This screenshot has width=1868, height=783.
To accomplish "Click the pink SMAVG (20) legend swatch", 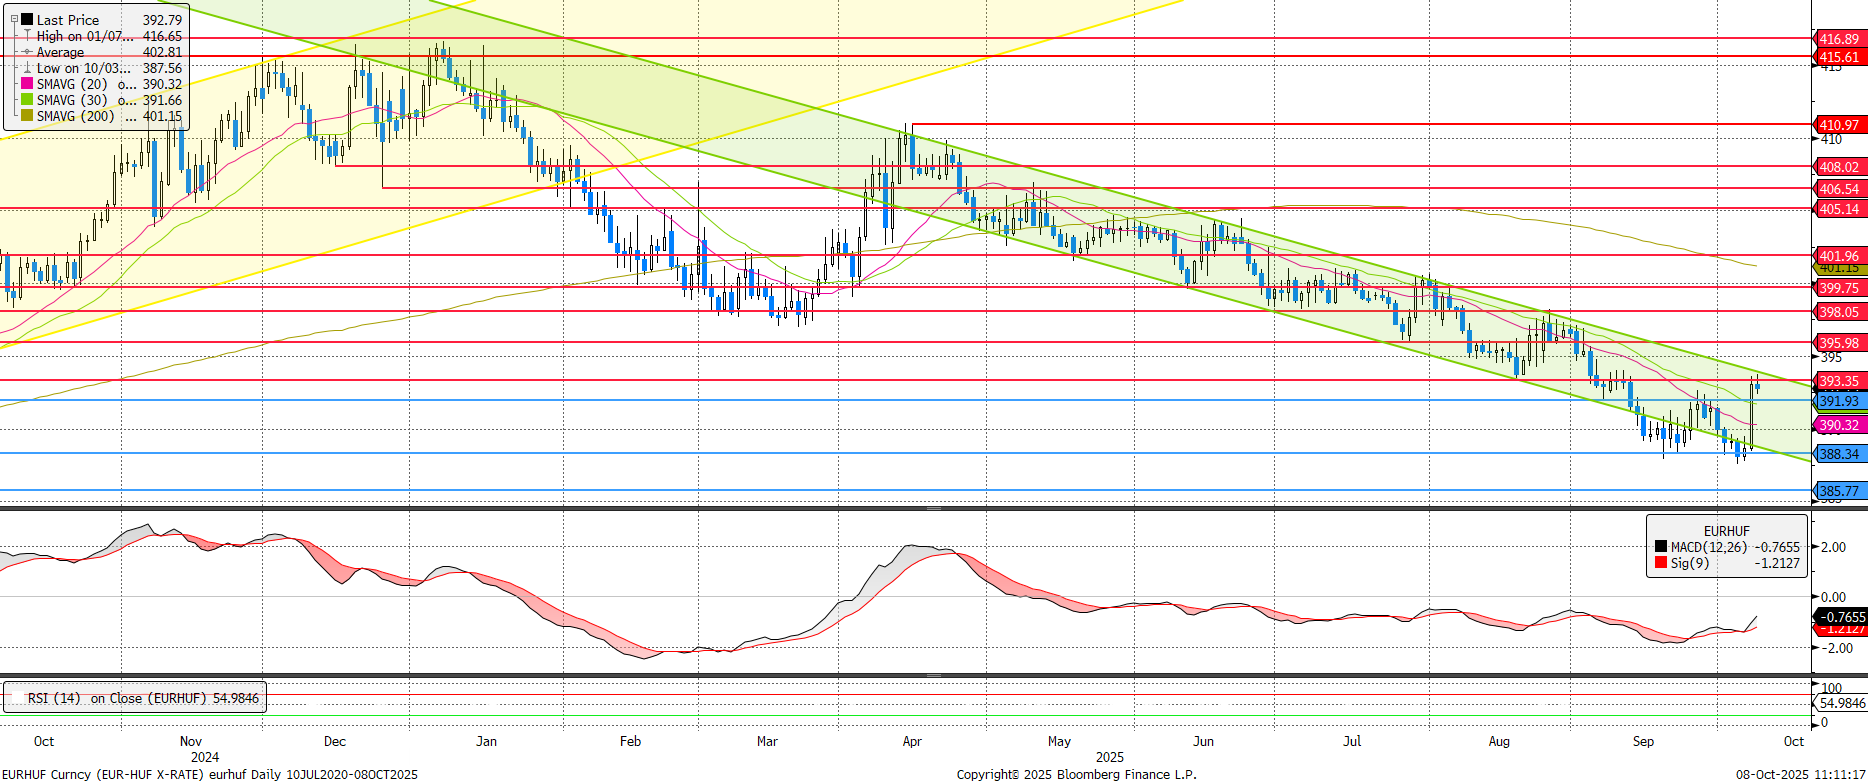I will (27, 84).
